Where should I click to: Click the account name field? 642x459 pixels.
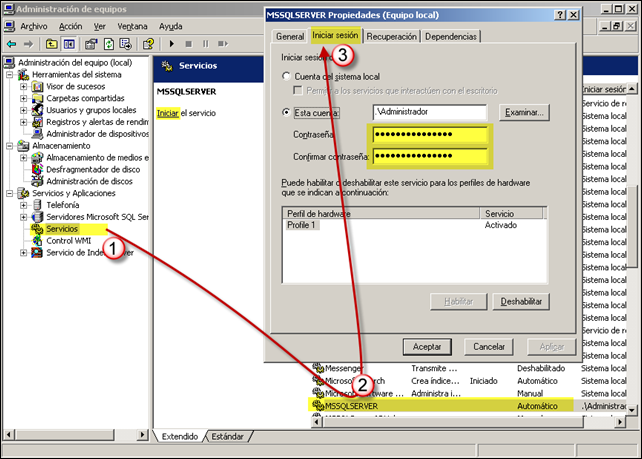[430, 112]
